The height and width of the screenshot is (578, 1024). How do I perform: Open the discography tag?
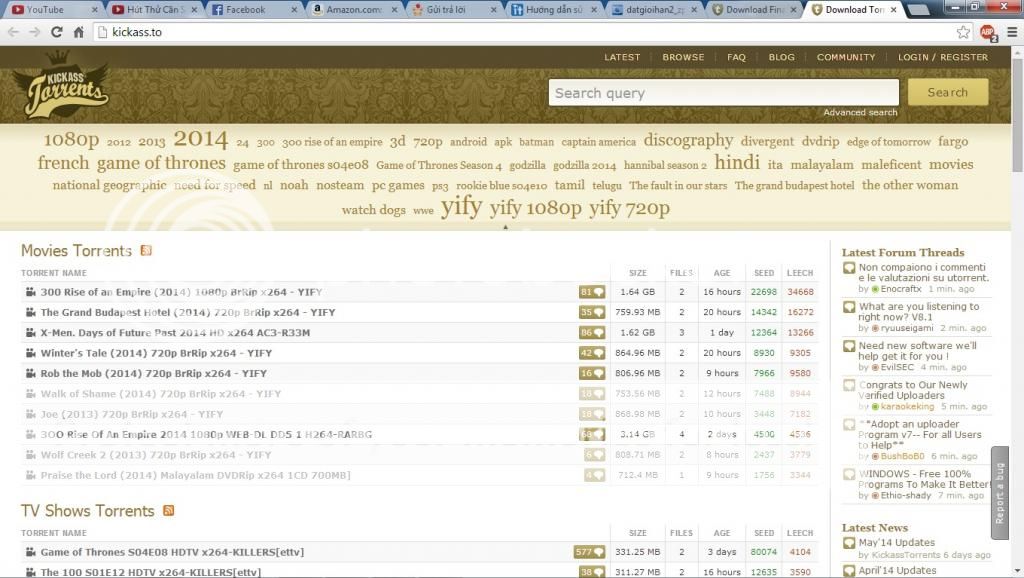click(688, 140)
